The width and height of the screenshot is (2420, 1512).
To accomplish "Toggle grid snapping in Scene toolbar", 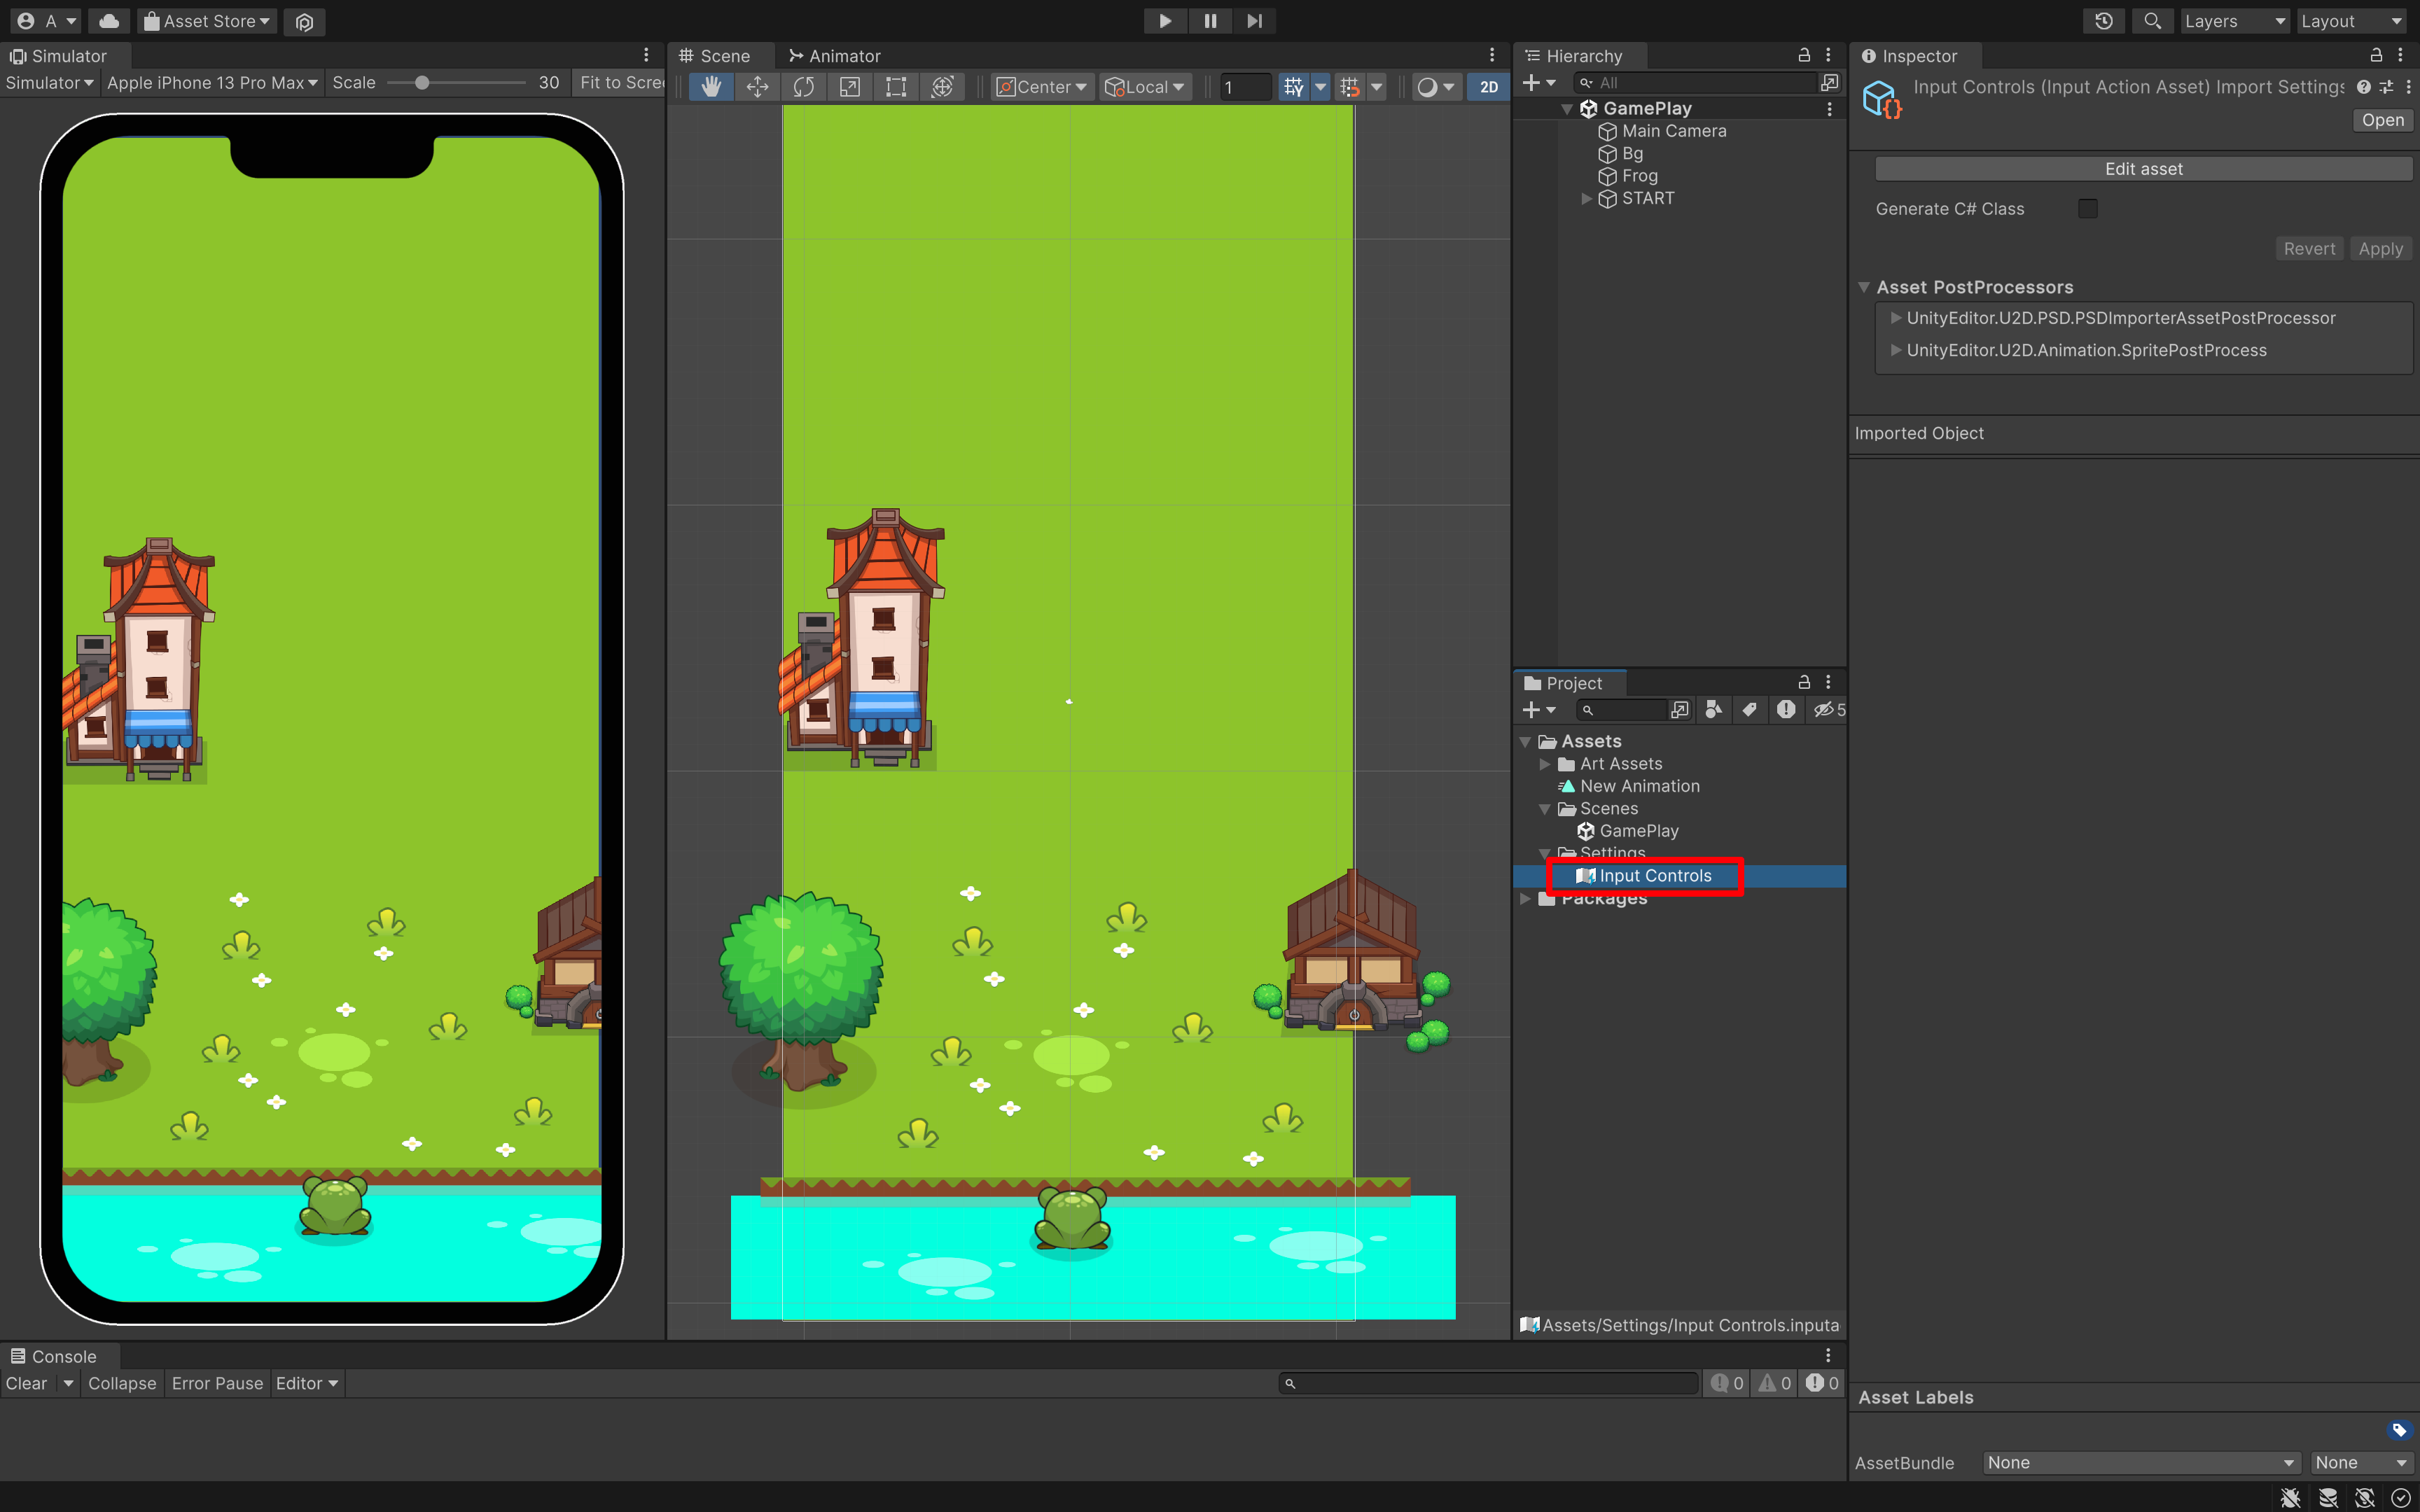I will point(1350,87).
